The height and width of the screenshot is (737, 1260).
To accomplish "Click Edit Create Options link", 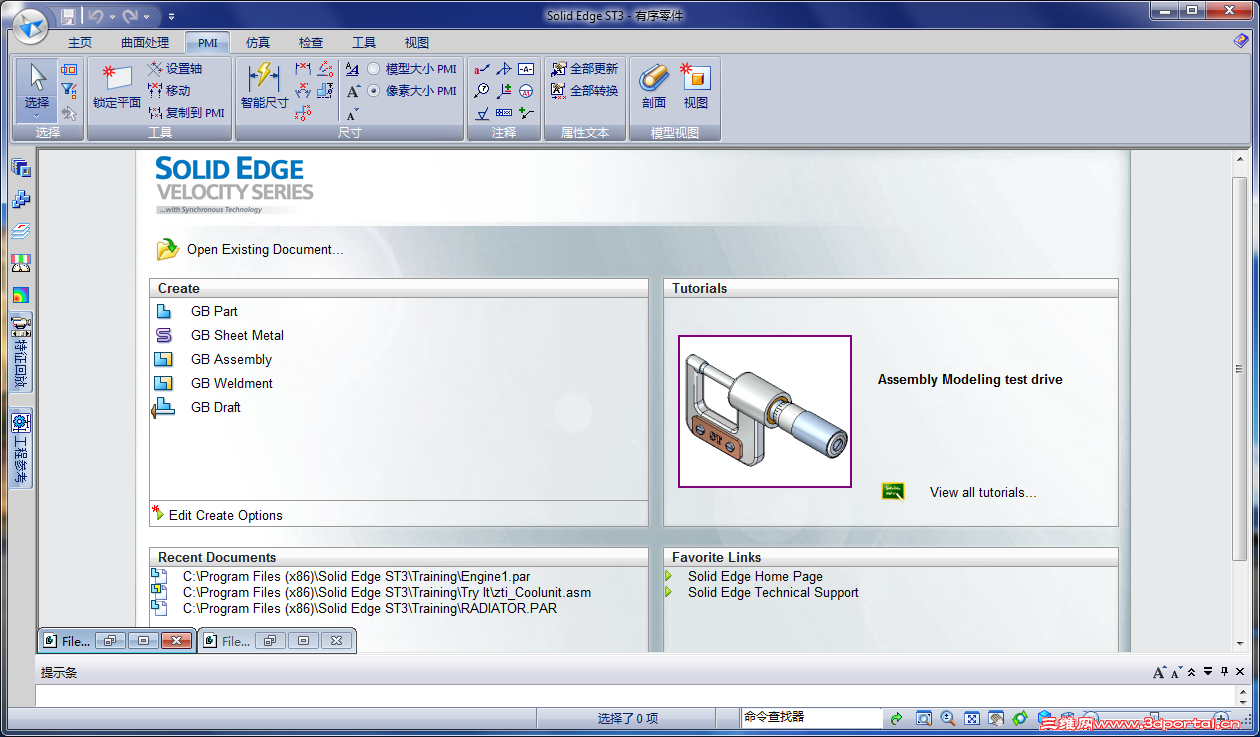I will pos(226,515).
